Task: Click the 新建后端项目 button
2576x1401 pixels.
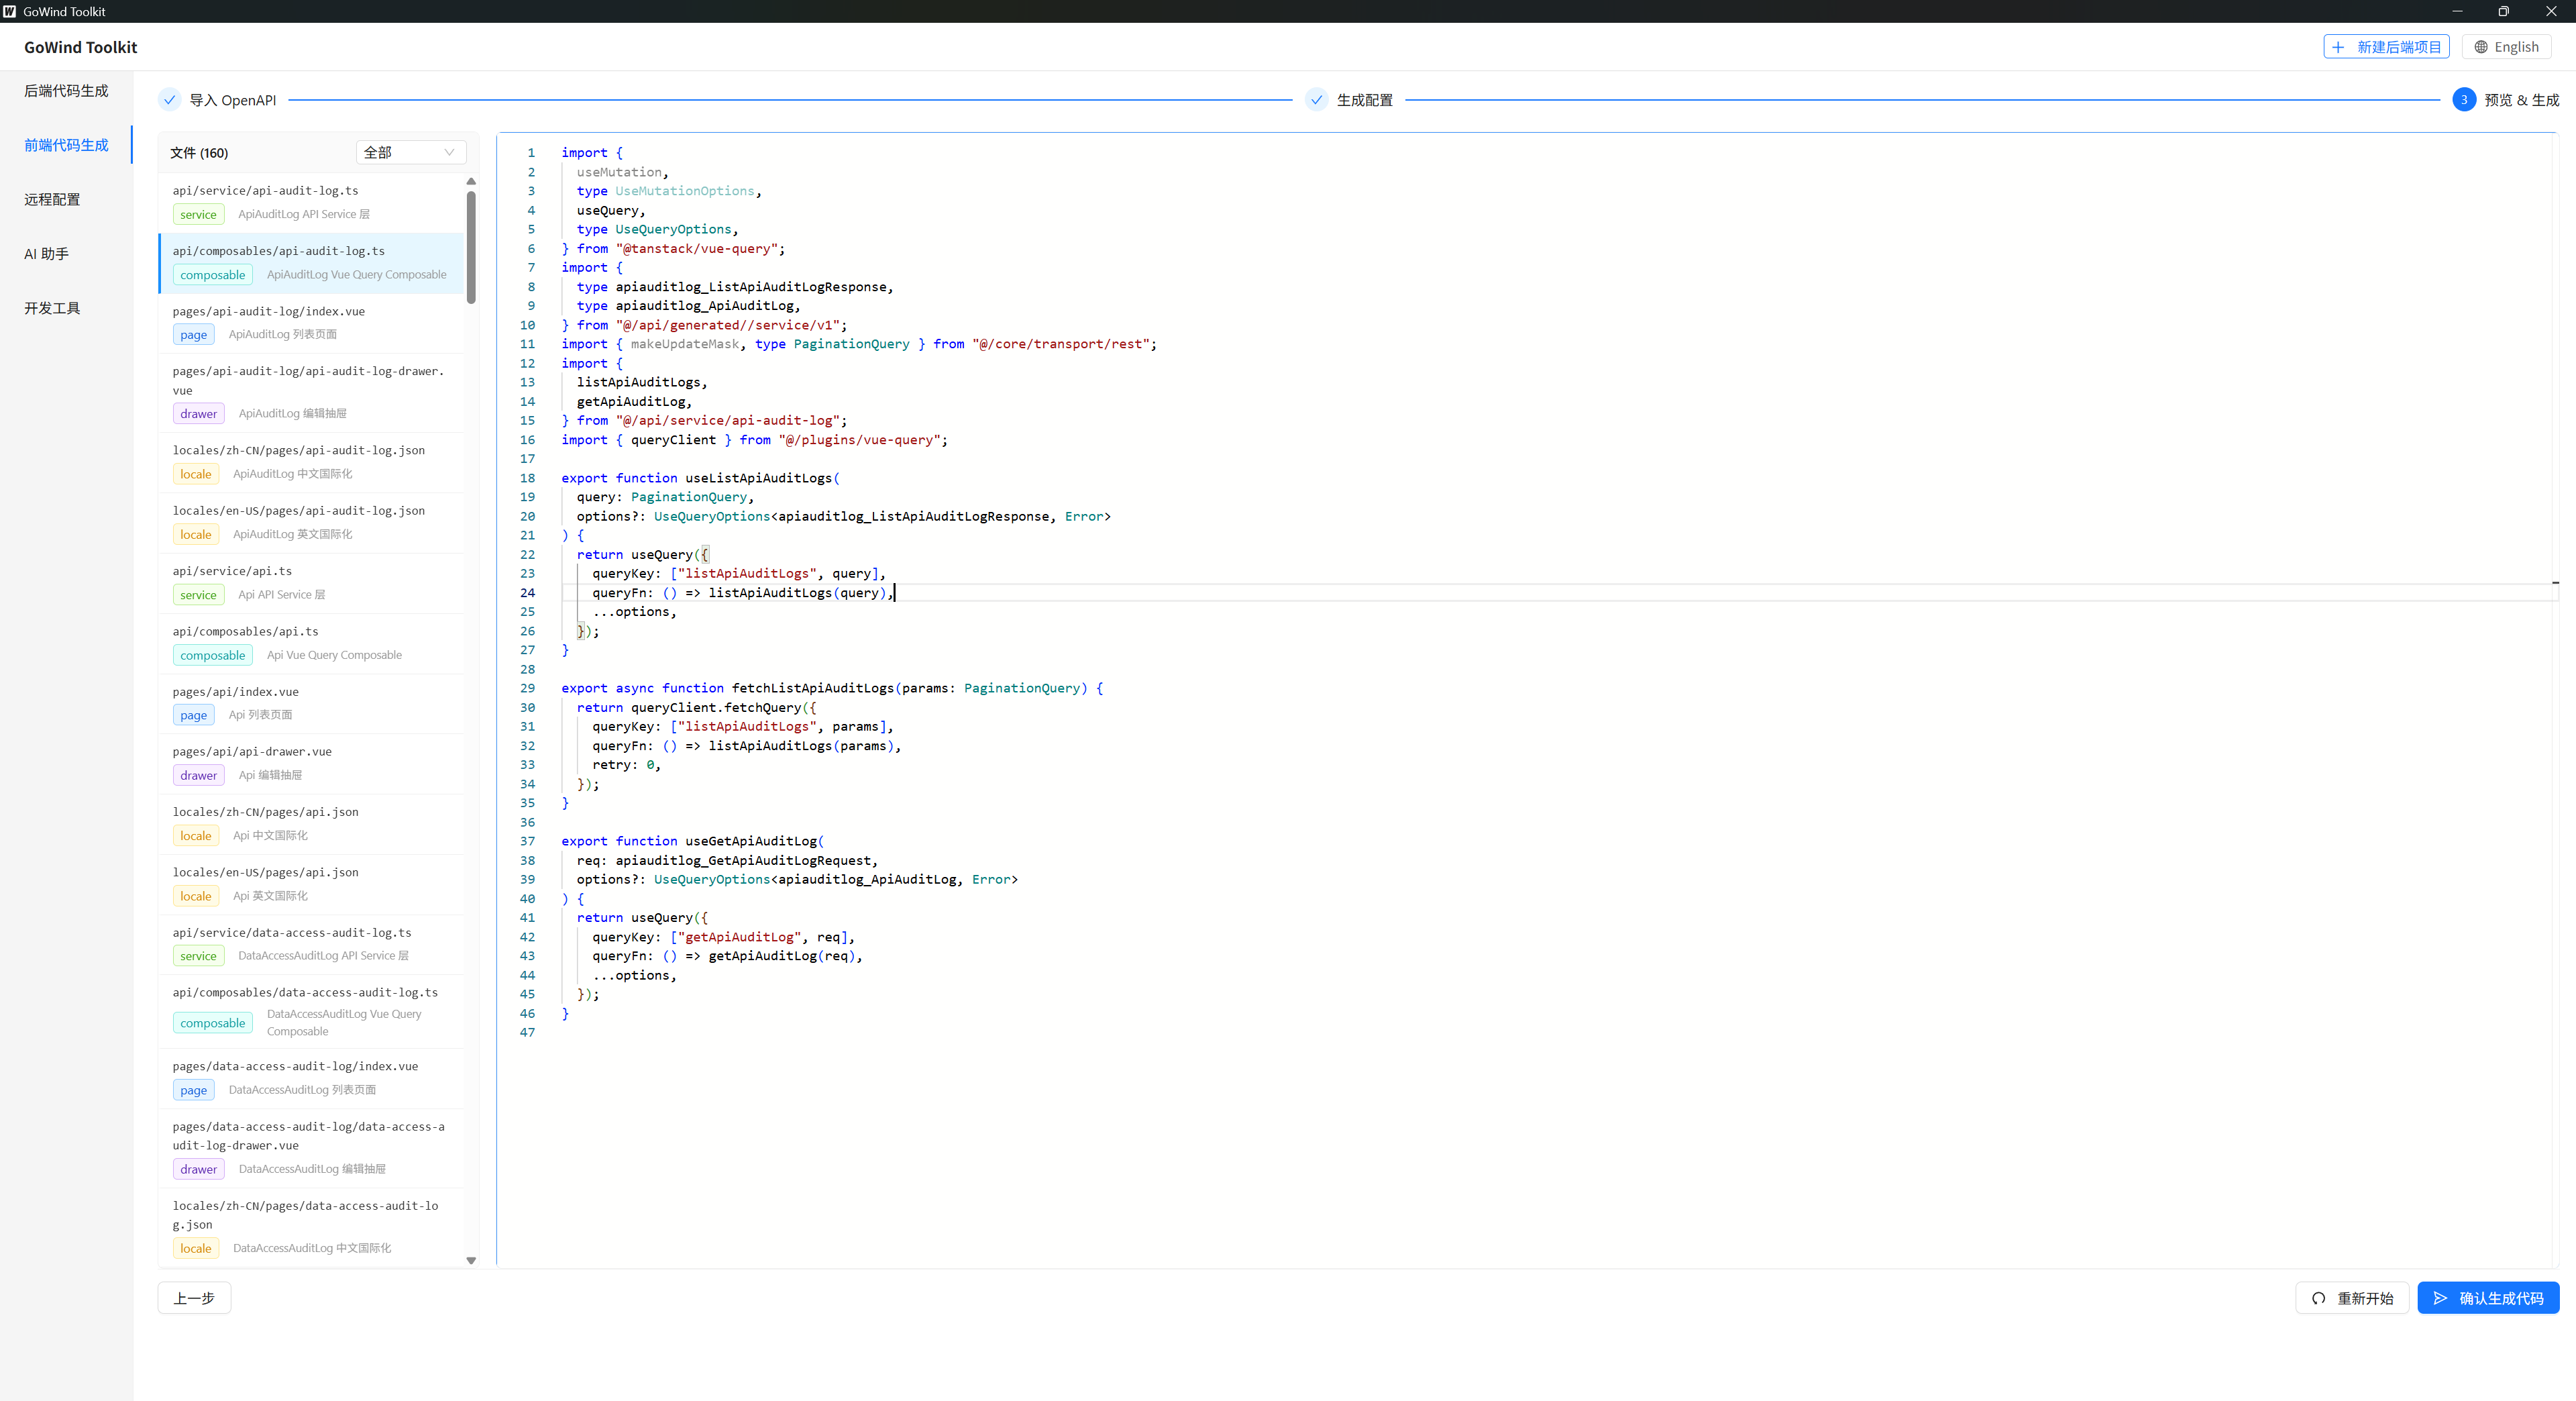Action: click(2386, 47)
